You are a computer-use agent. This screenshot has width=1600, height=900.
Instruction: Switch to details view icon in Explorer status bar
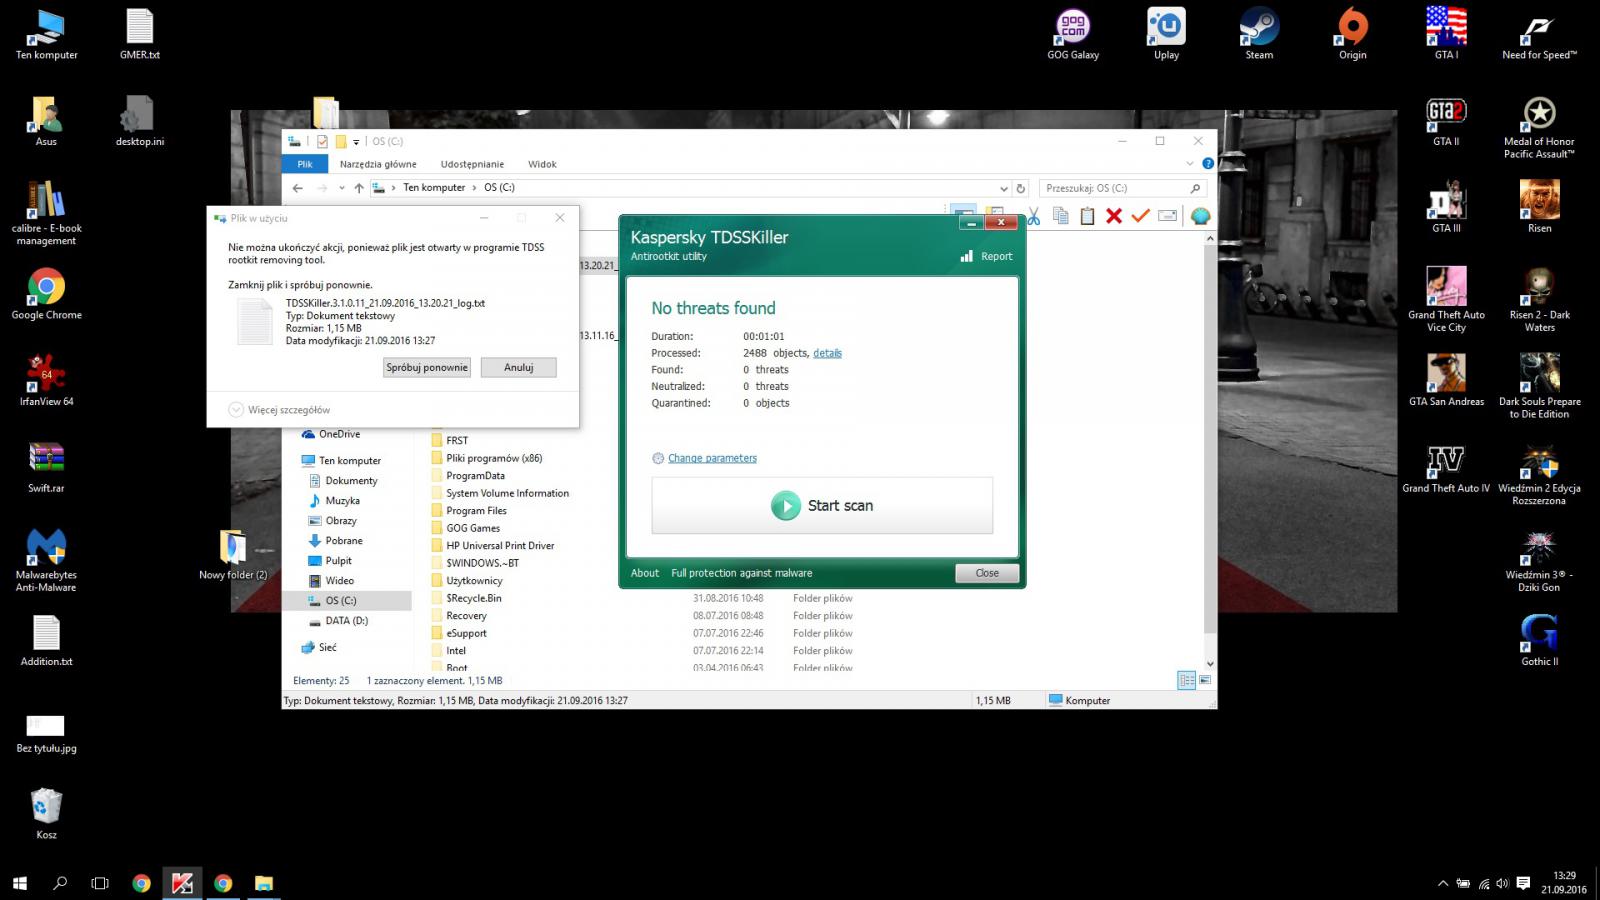click(x=1186, y=680)
